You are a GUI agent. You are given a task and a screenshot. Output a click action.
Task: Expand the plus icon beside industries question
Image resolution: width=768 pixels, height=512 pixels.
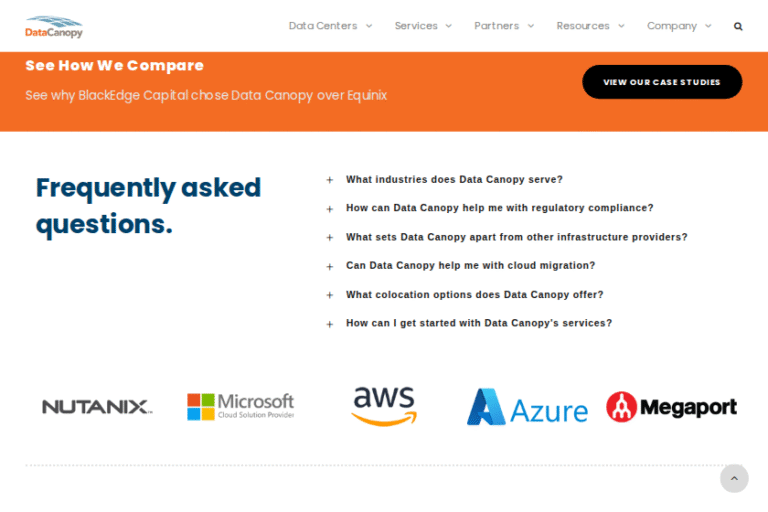(330, 181)
